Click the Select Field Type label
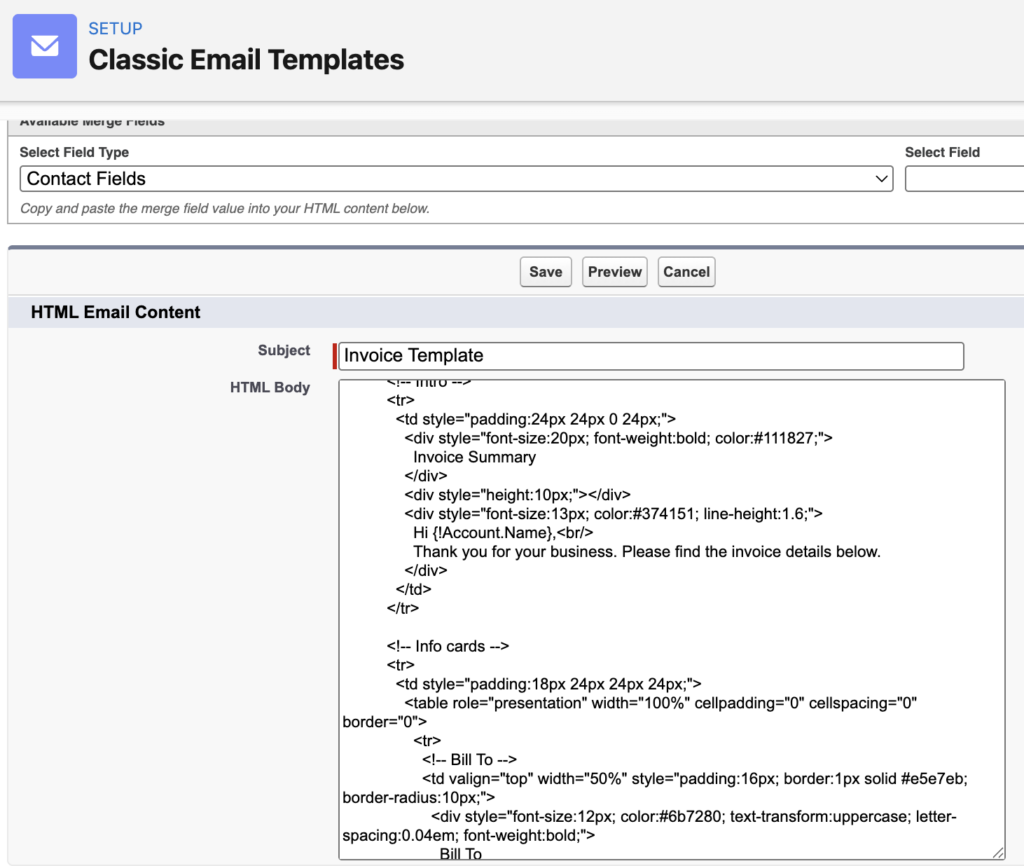 click(74, 152)
